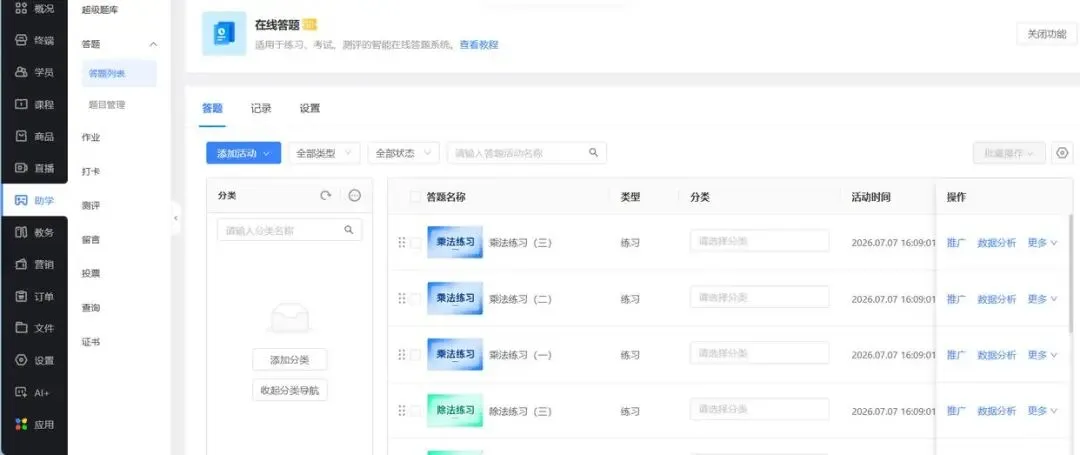Image resolution: width=1080 pixels, height=455 pixels.
Task: Click drag handle of 乘法练习（二） row
Action: [402, 299]
